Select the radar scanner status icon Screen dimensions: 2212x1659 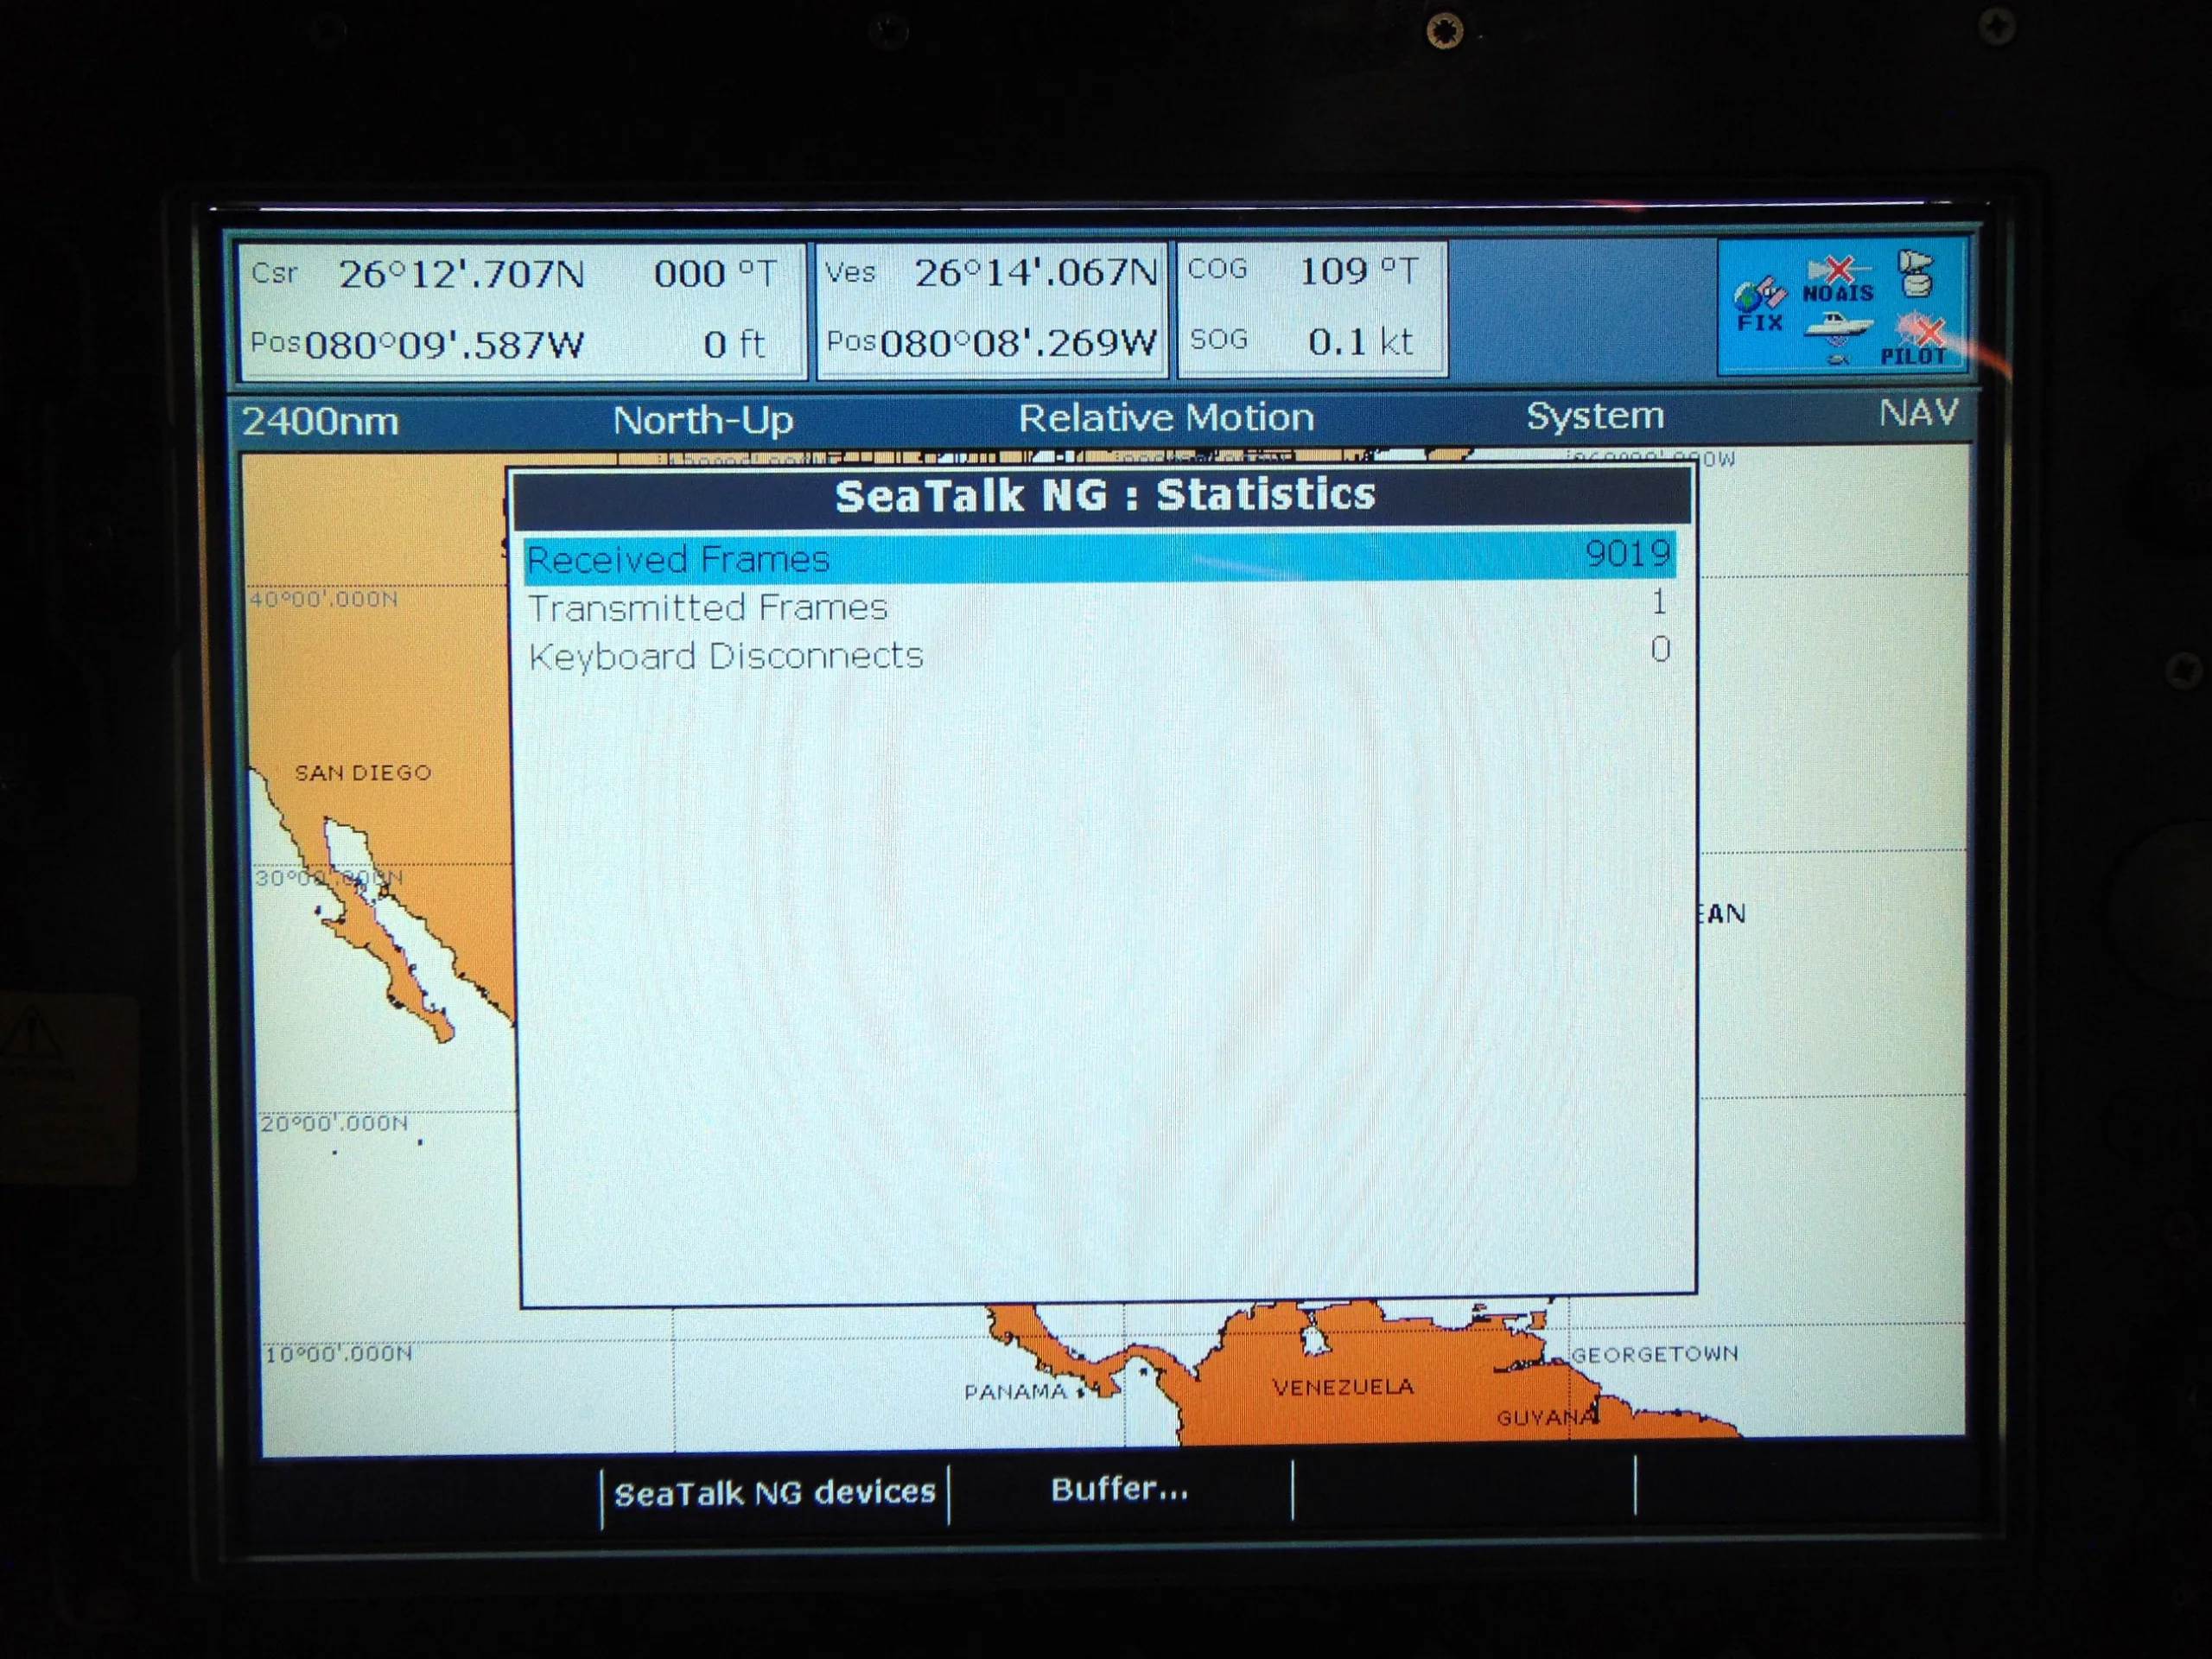click(1916, 274)
